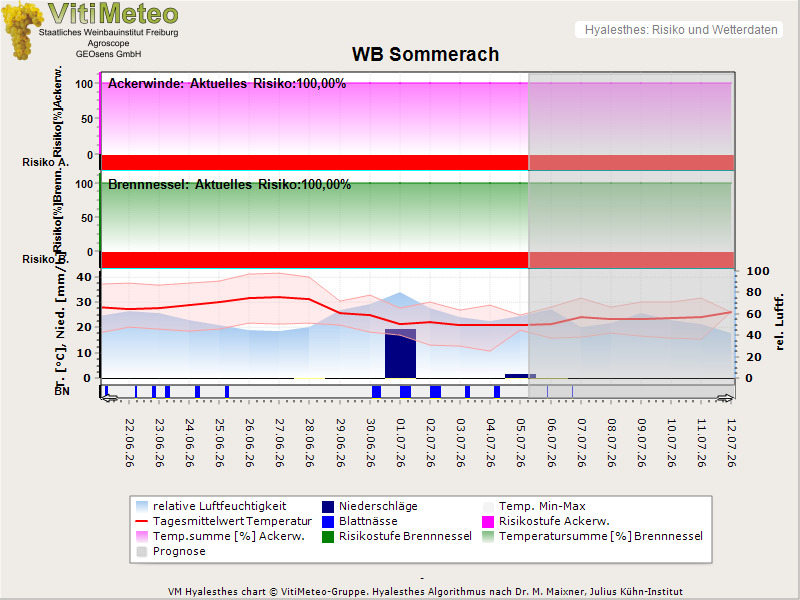Click the magenta Risikostufe Ackerw. legend swatch
This screenshot has width=800, height=600.
tap(488, 521)
